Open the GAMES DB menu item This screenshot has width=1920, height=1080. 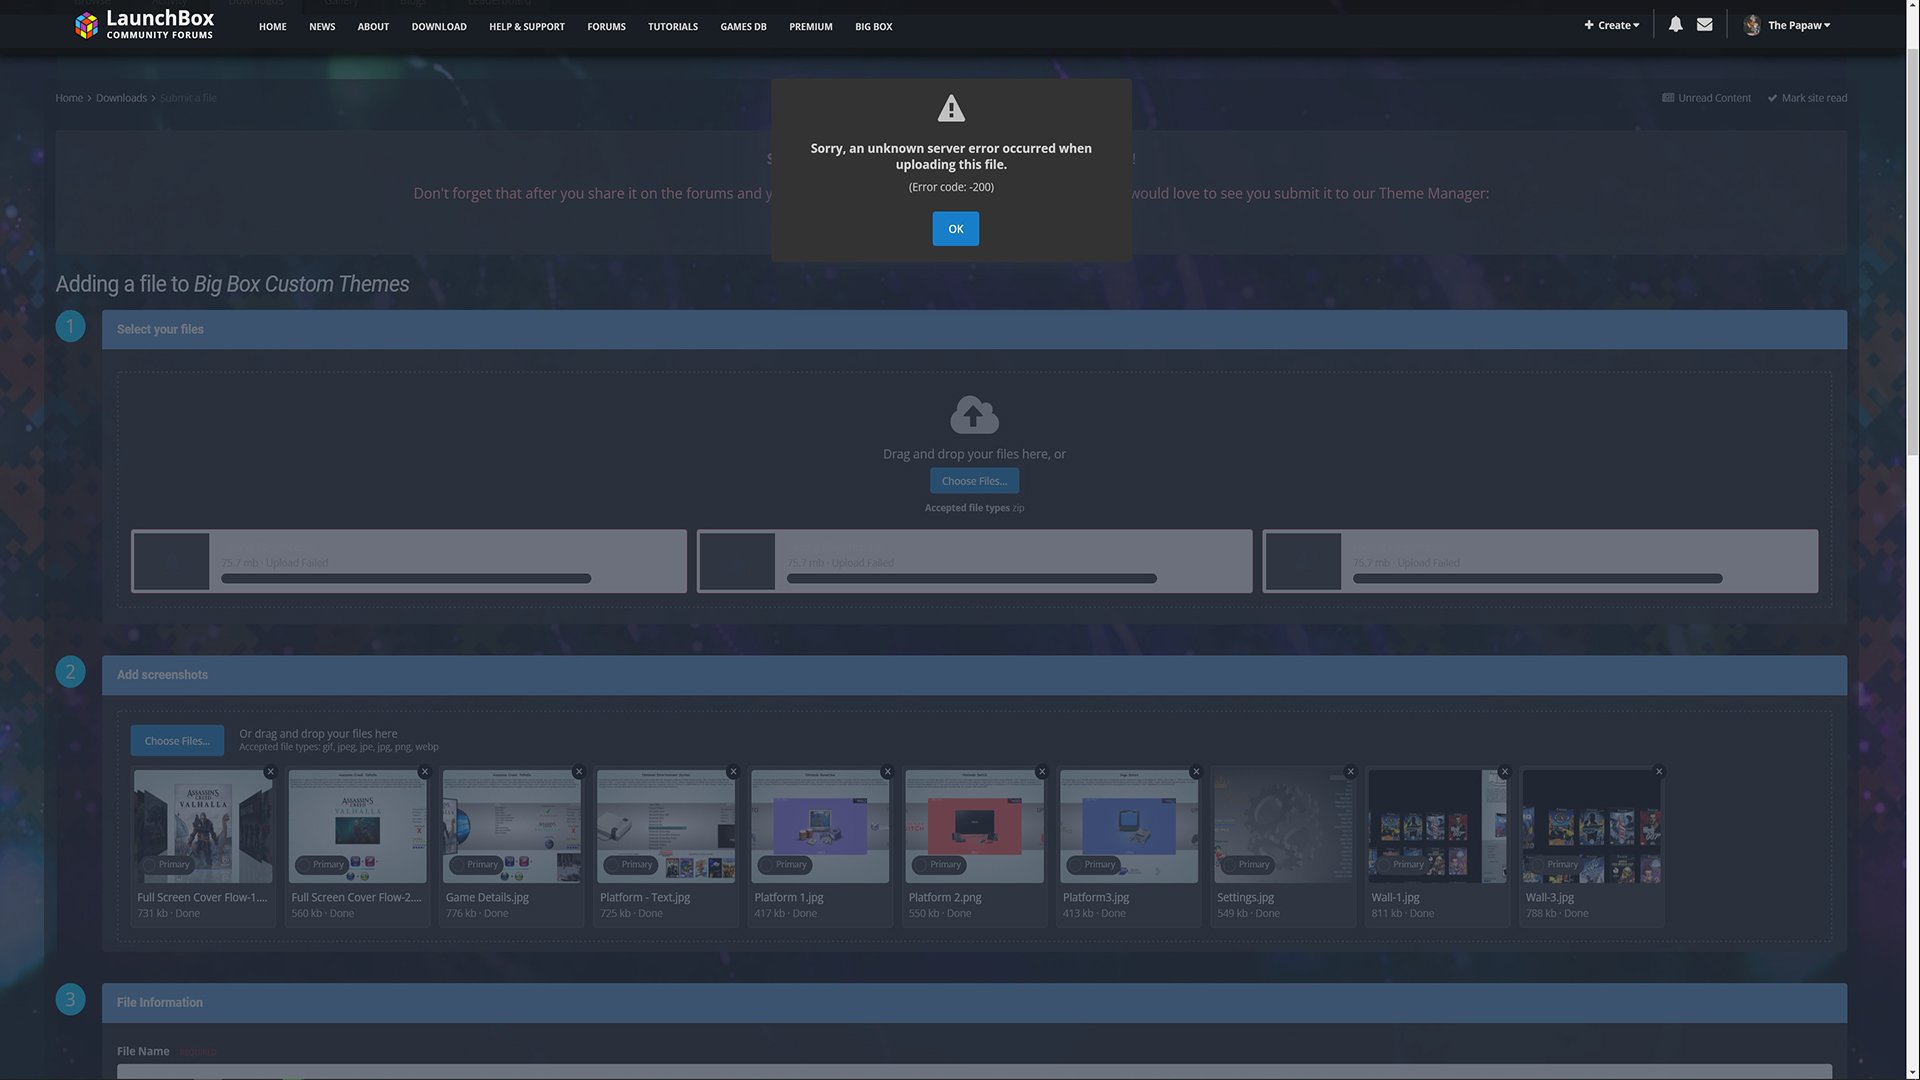[x=743, y=27]
